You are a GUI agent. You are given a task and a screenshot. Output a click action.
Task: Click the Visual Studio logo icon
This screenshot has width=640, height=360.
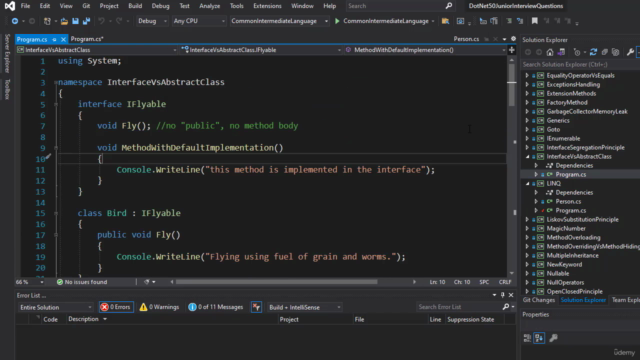pyautogui.click(x=9, y=6)
